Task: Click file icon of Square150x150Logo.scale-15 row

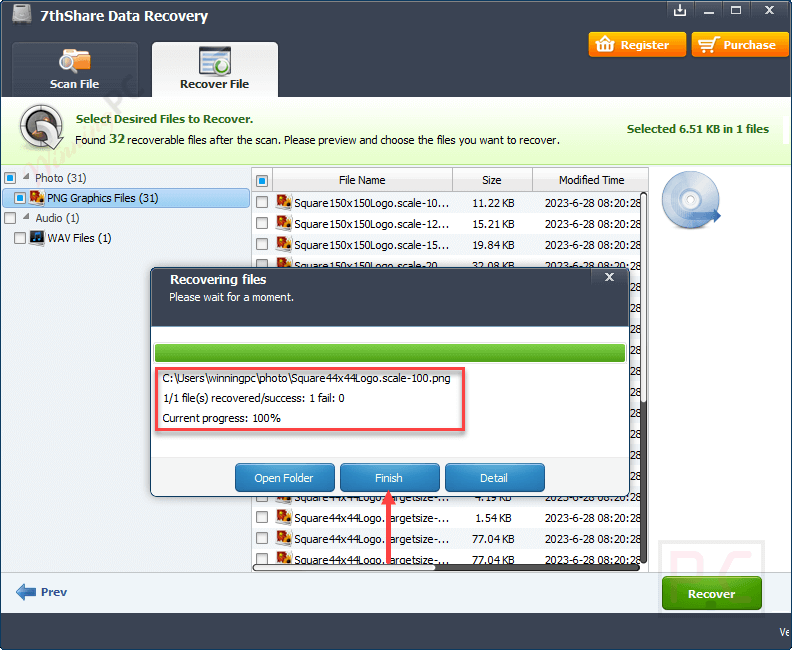Action: [x=283, y=244]
